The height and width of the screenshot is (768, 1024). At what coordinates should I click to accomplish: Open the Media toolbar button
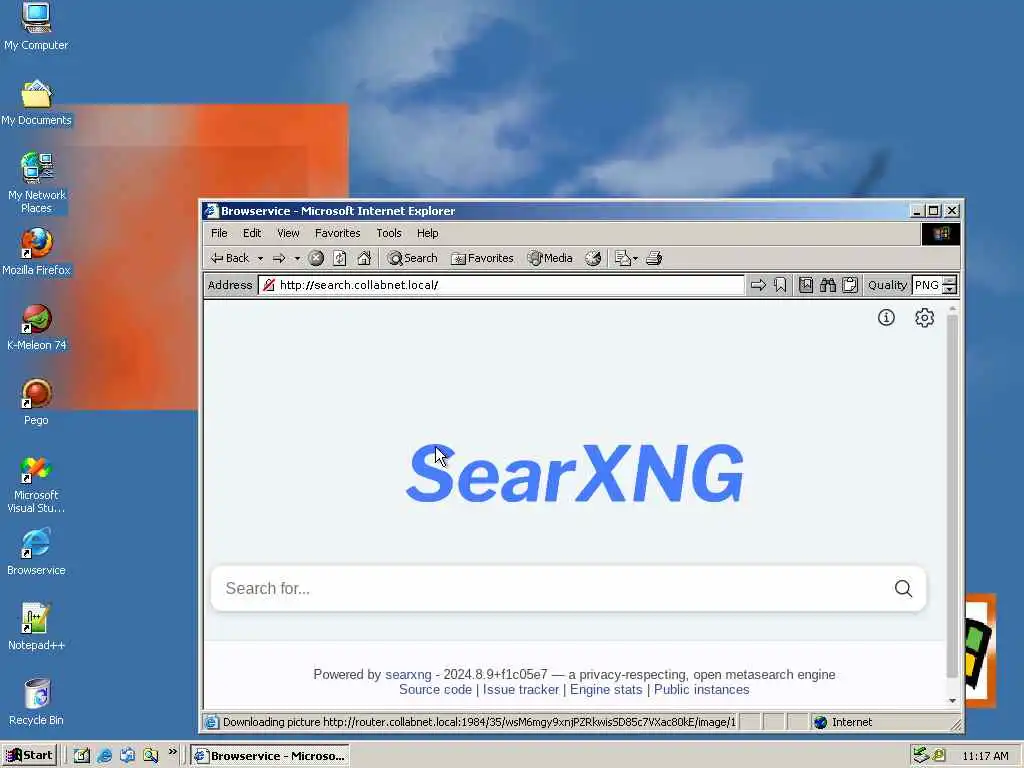tap(550, 259)
